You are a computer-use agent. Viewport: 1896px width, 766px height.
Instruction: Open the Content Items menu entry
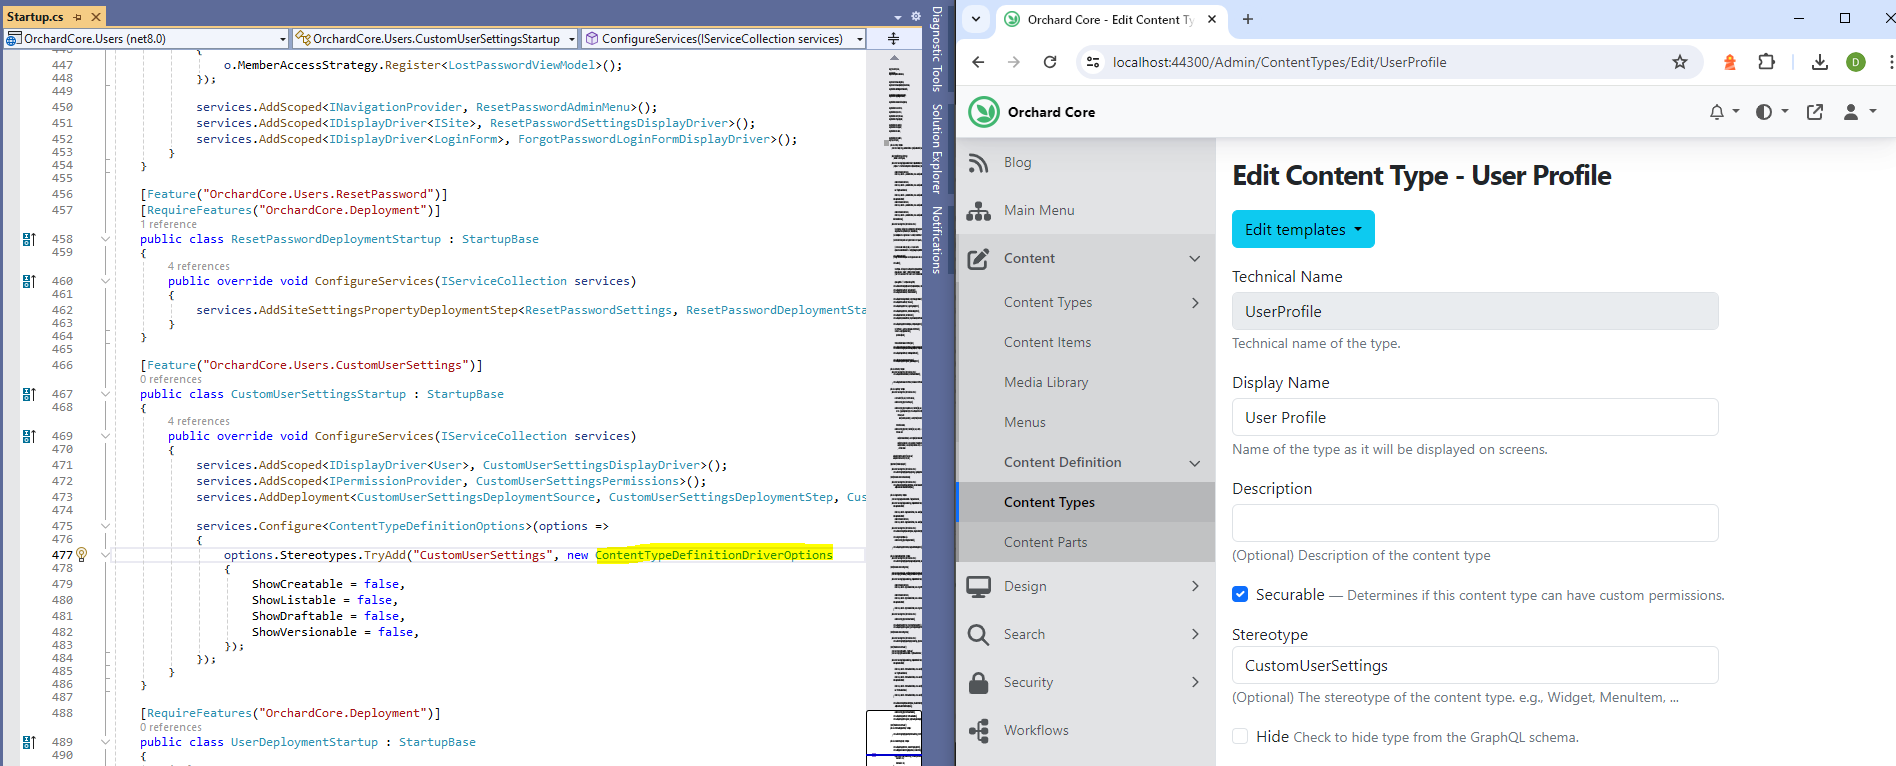[x=1047, y=342]
